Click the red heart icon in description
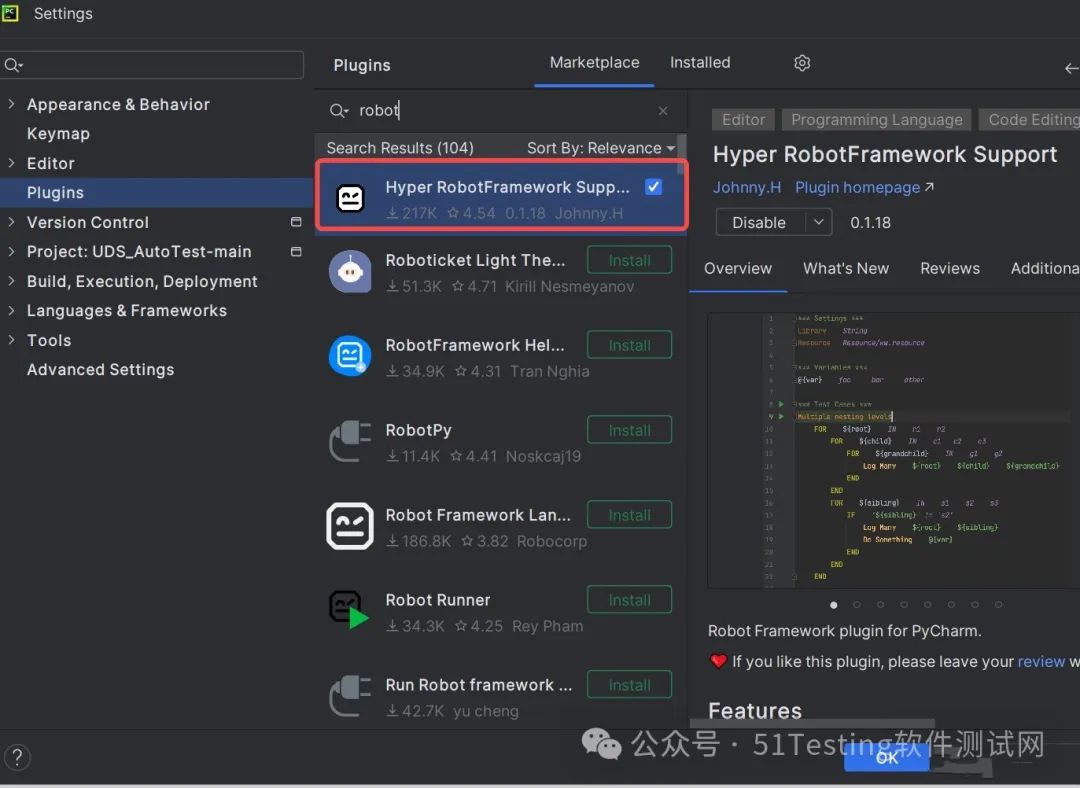1080x788 pixels. [718, 661]
